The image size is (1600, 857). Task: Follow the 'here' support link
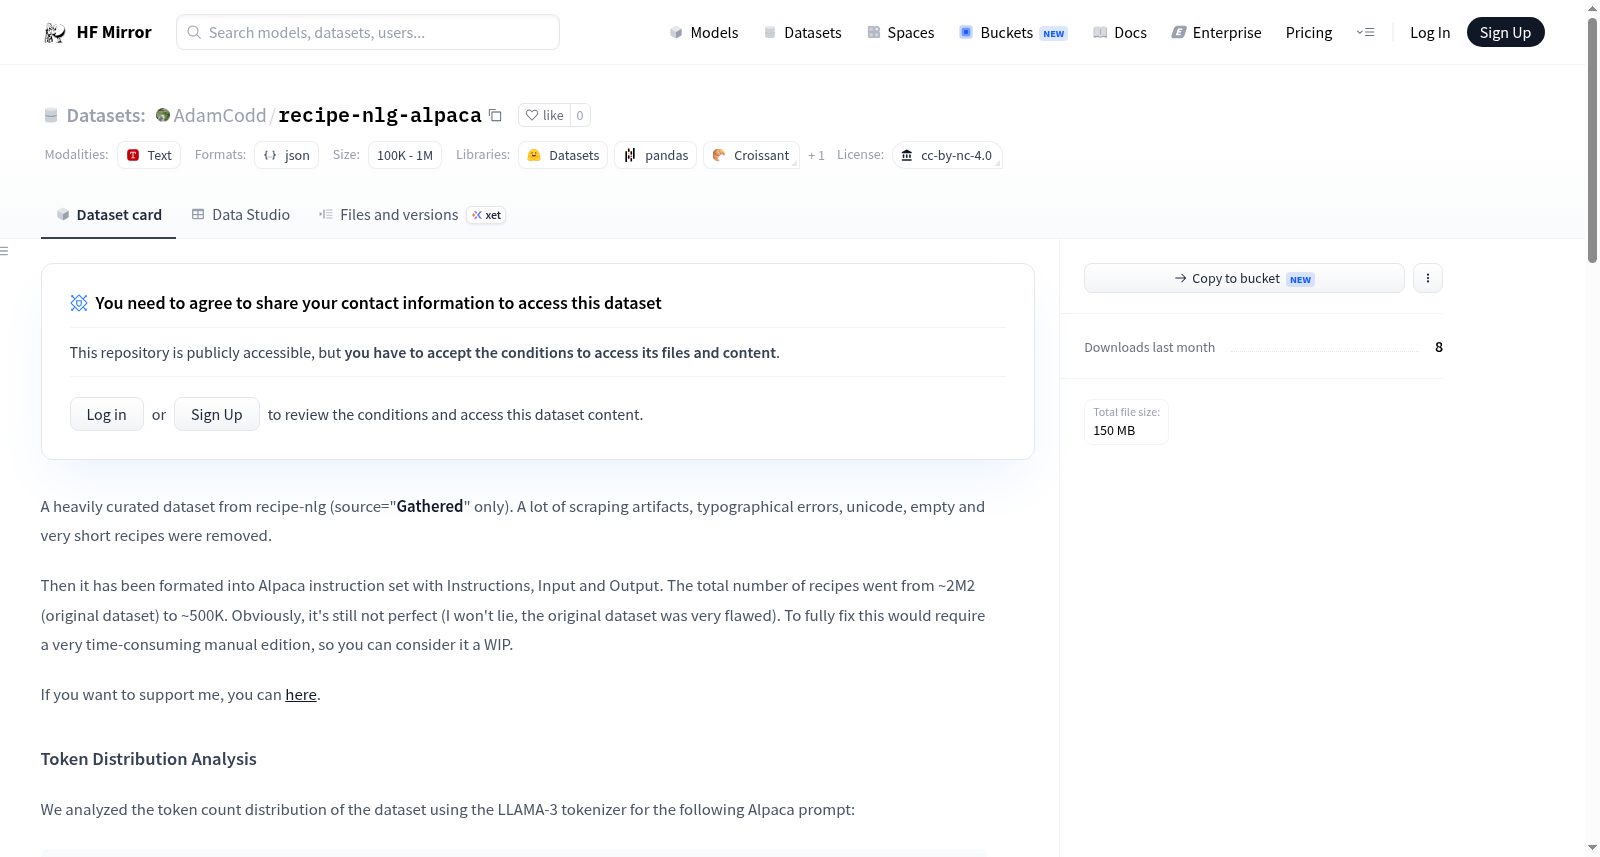301,695
